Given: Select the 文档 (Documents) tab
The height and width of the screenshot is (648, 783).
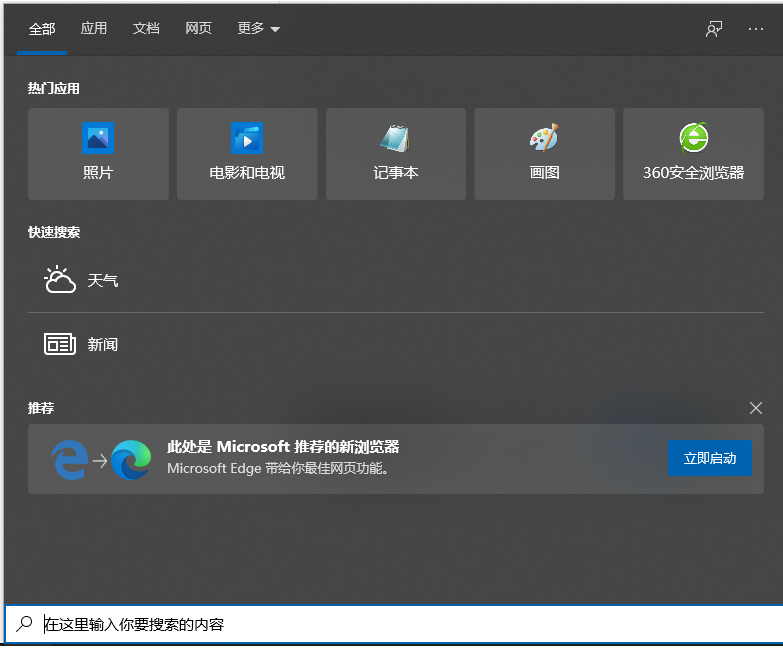Looking at the screenshot, I should [146, 29].
